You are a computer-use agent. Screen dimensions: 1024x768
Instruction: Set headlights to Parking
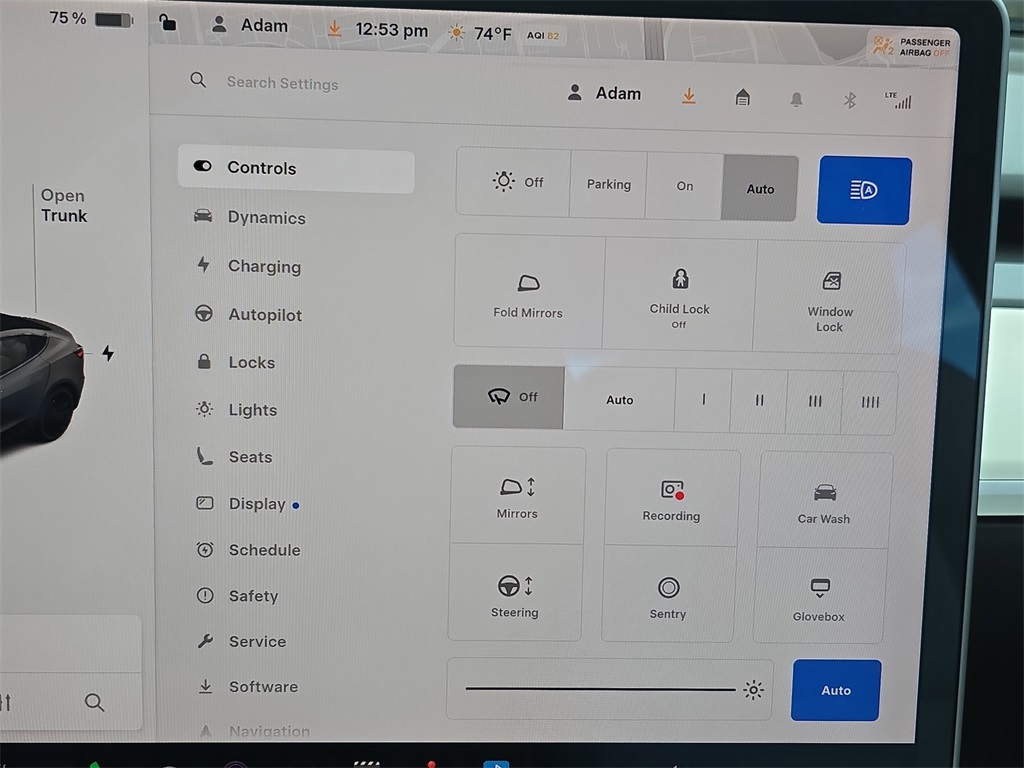coord(608,185)
